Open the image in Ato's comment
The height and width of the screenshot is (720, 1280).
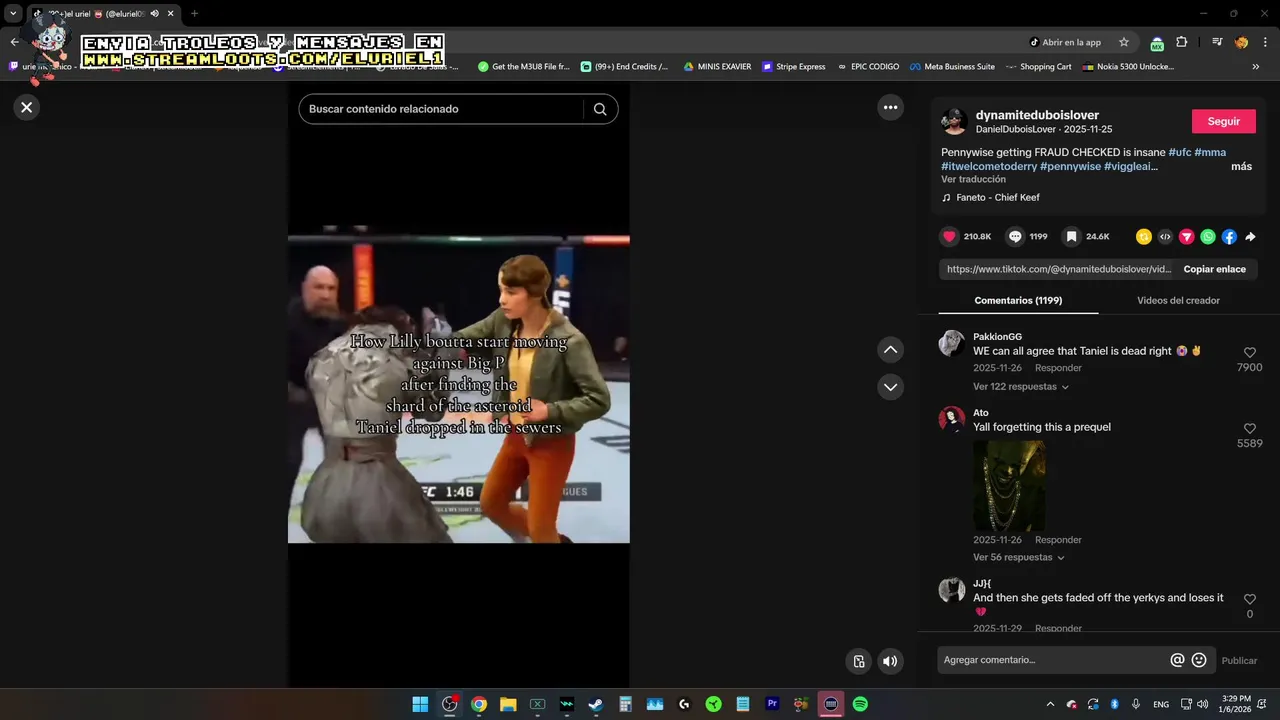(1009, 485)
